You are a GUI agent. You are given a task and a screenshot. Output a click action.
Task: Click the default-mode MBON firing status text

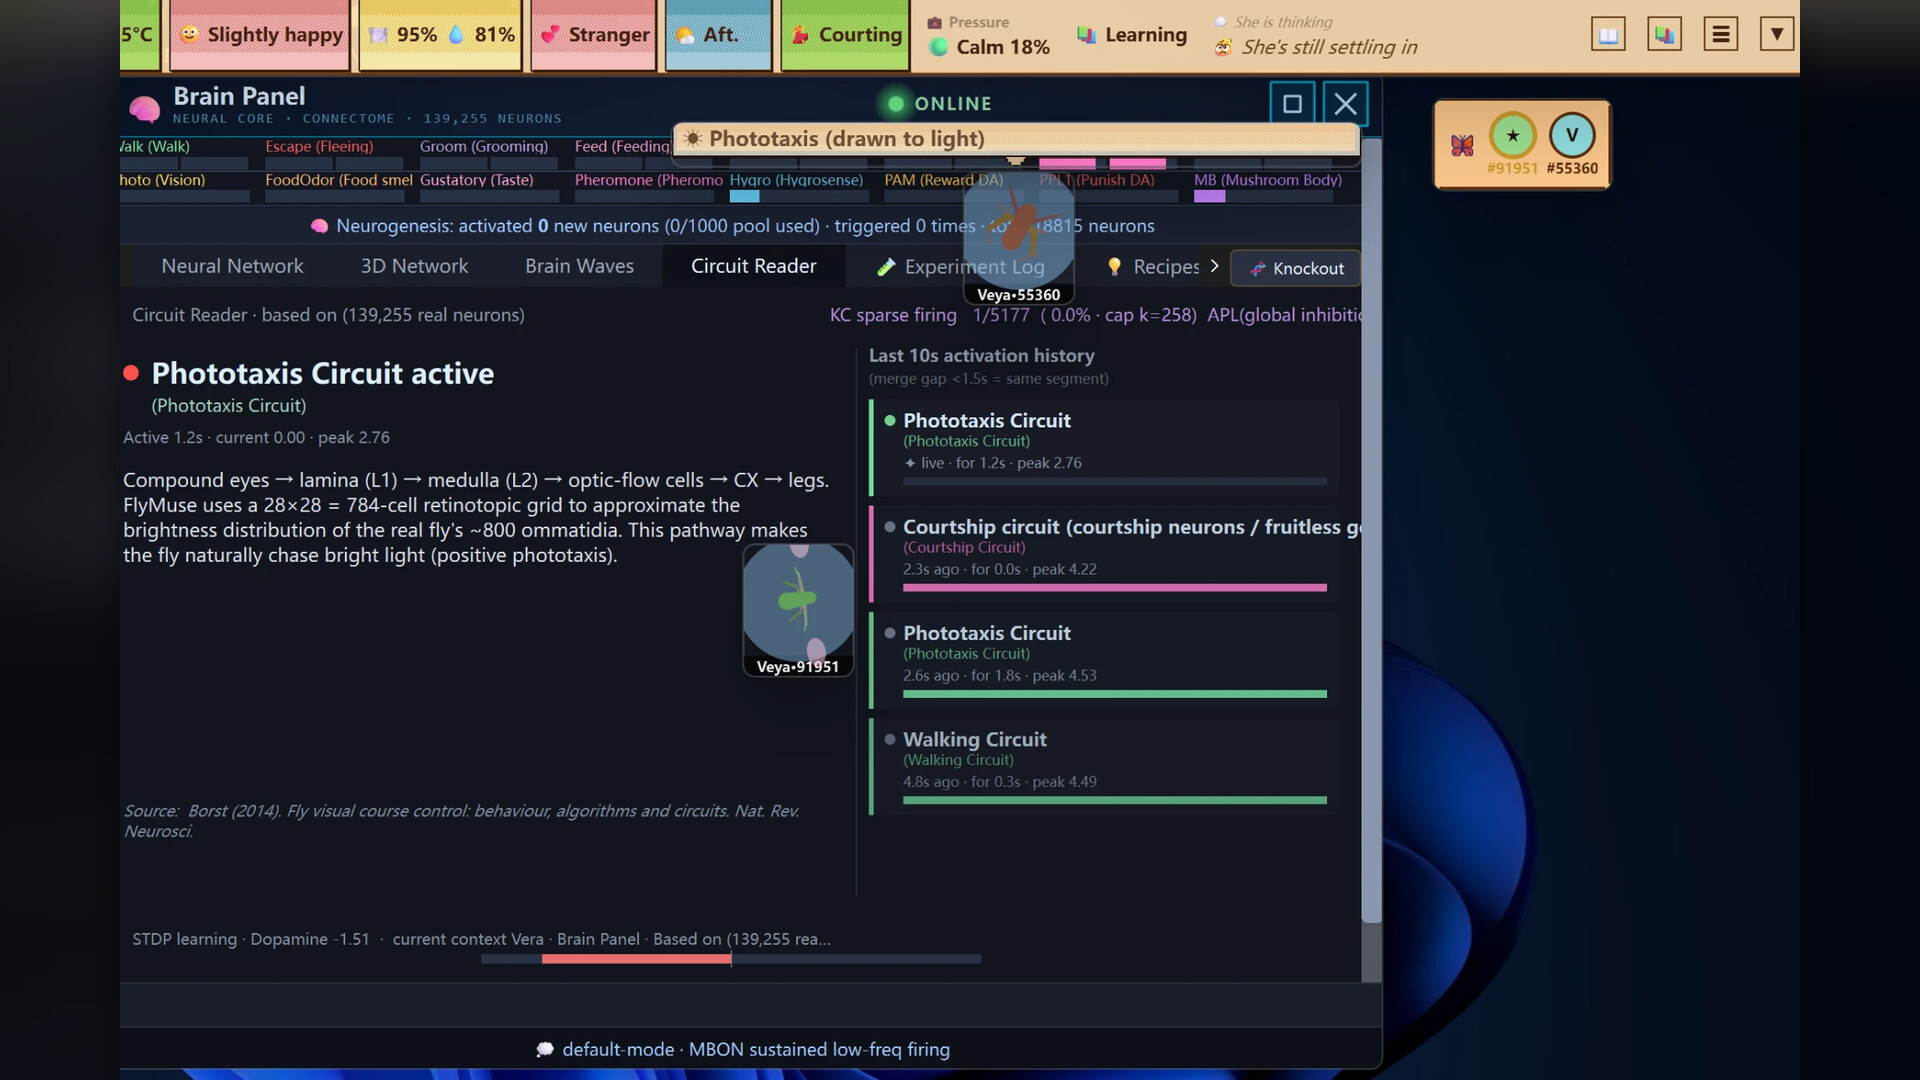[x=756, y=1049]
